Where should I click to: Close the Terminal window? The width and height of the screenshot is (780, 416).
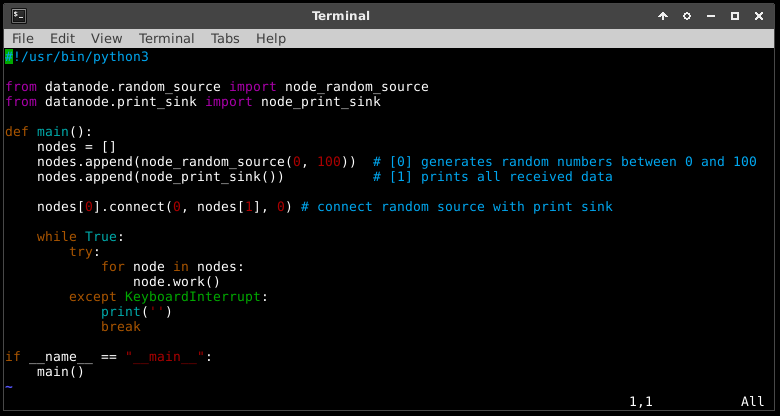(x=759, y=16)
